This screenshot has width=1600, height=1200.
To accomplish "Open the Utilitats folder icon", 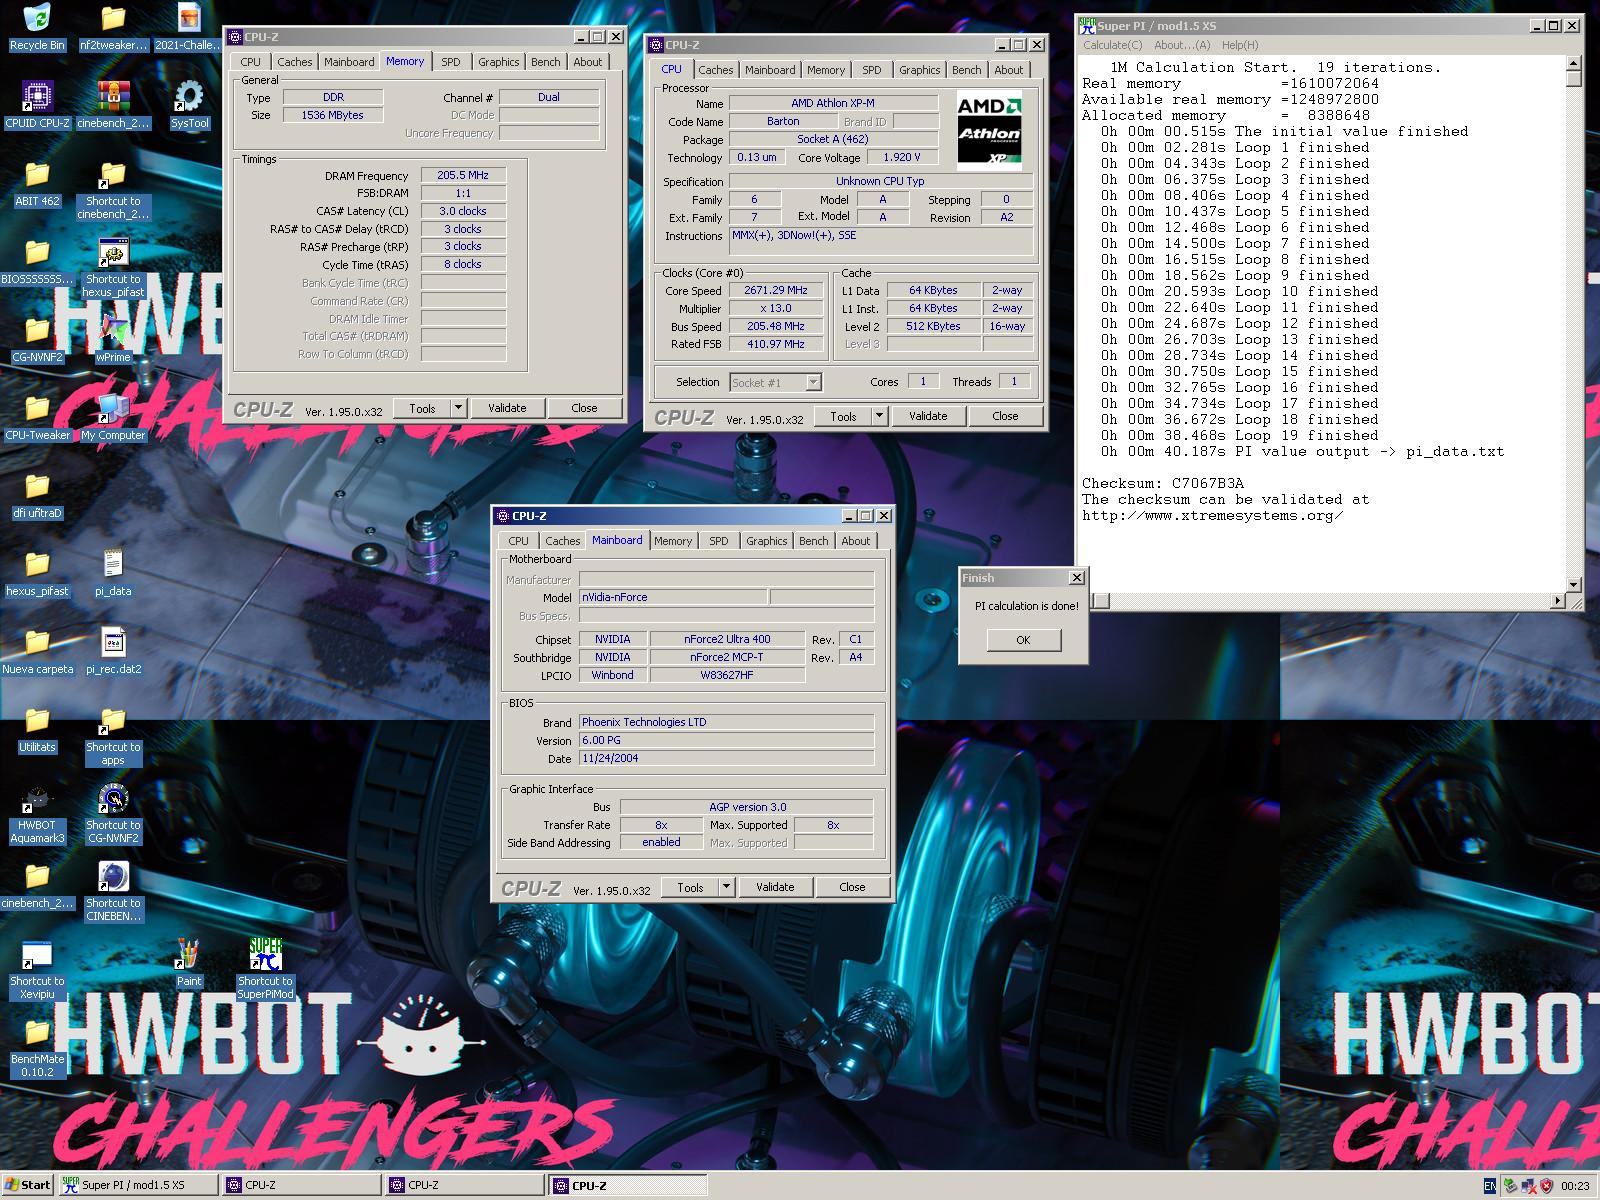I will click(37, 729).
